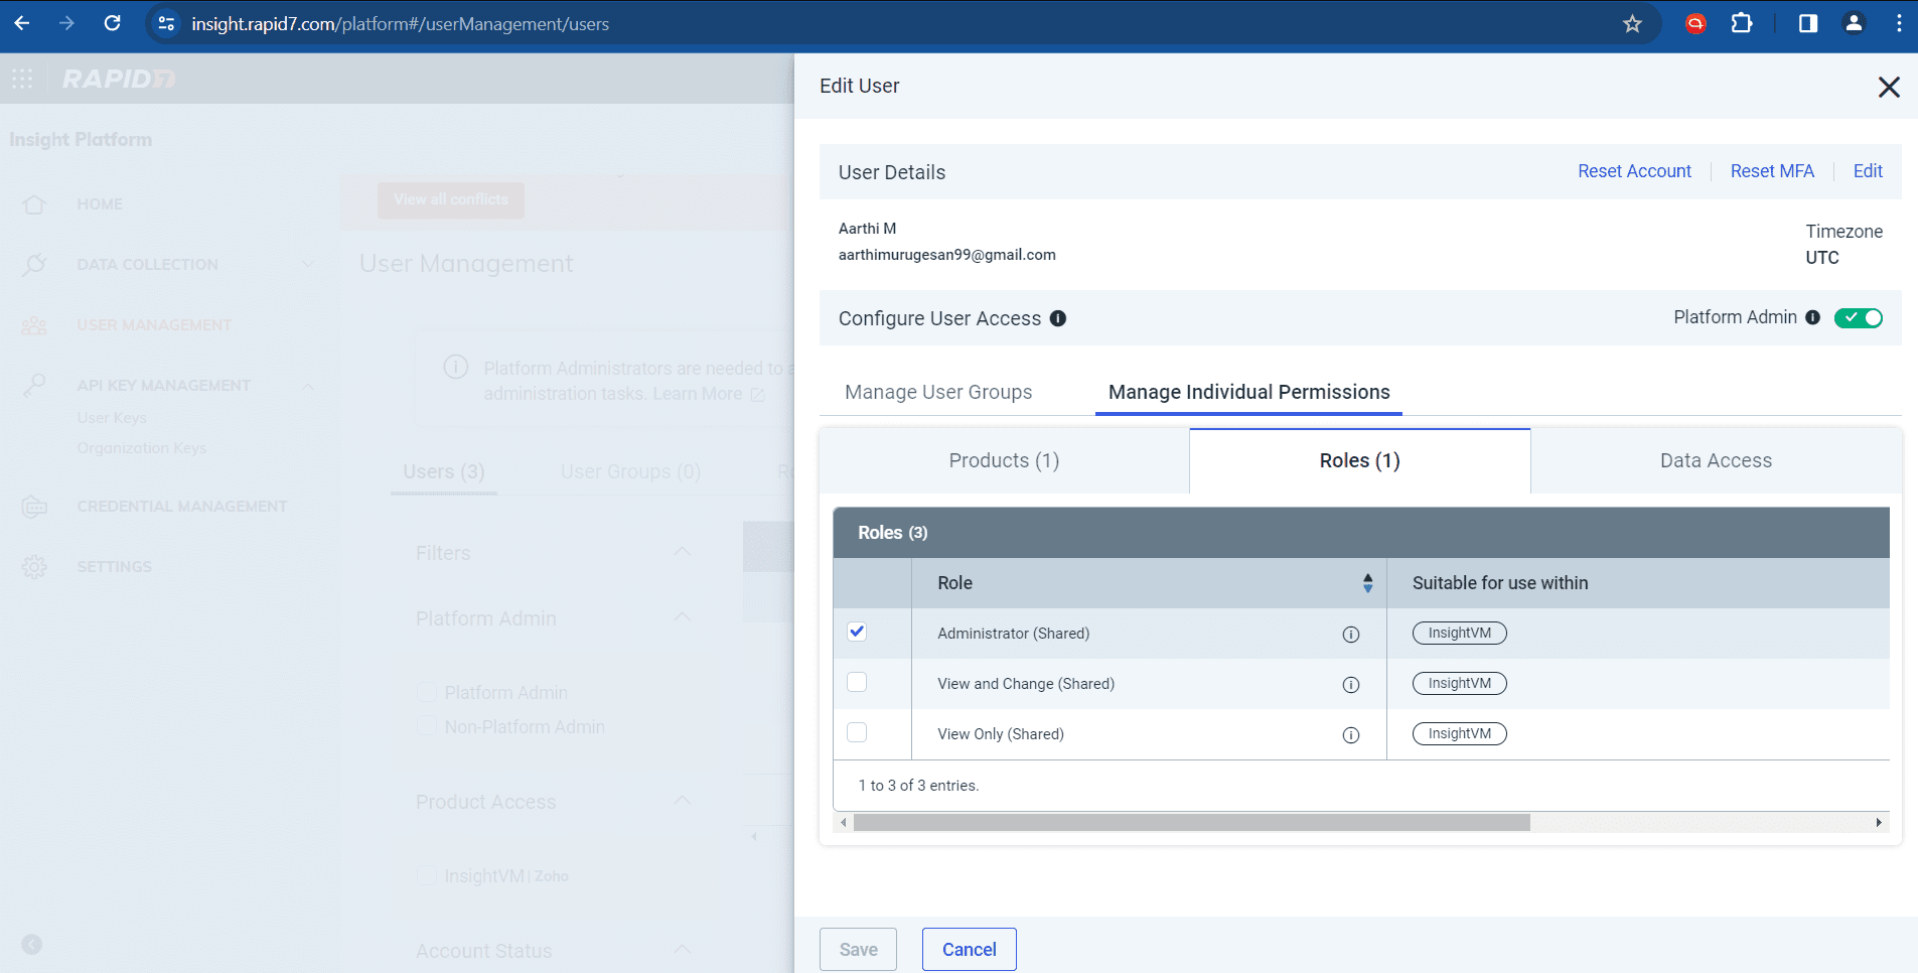Open site information icon in address bar
This screenshot has height=973, width=1918.
(167, 23)
